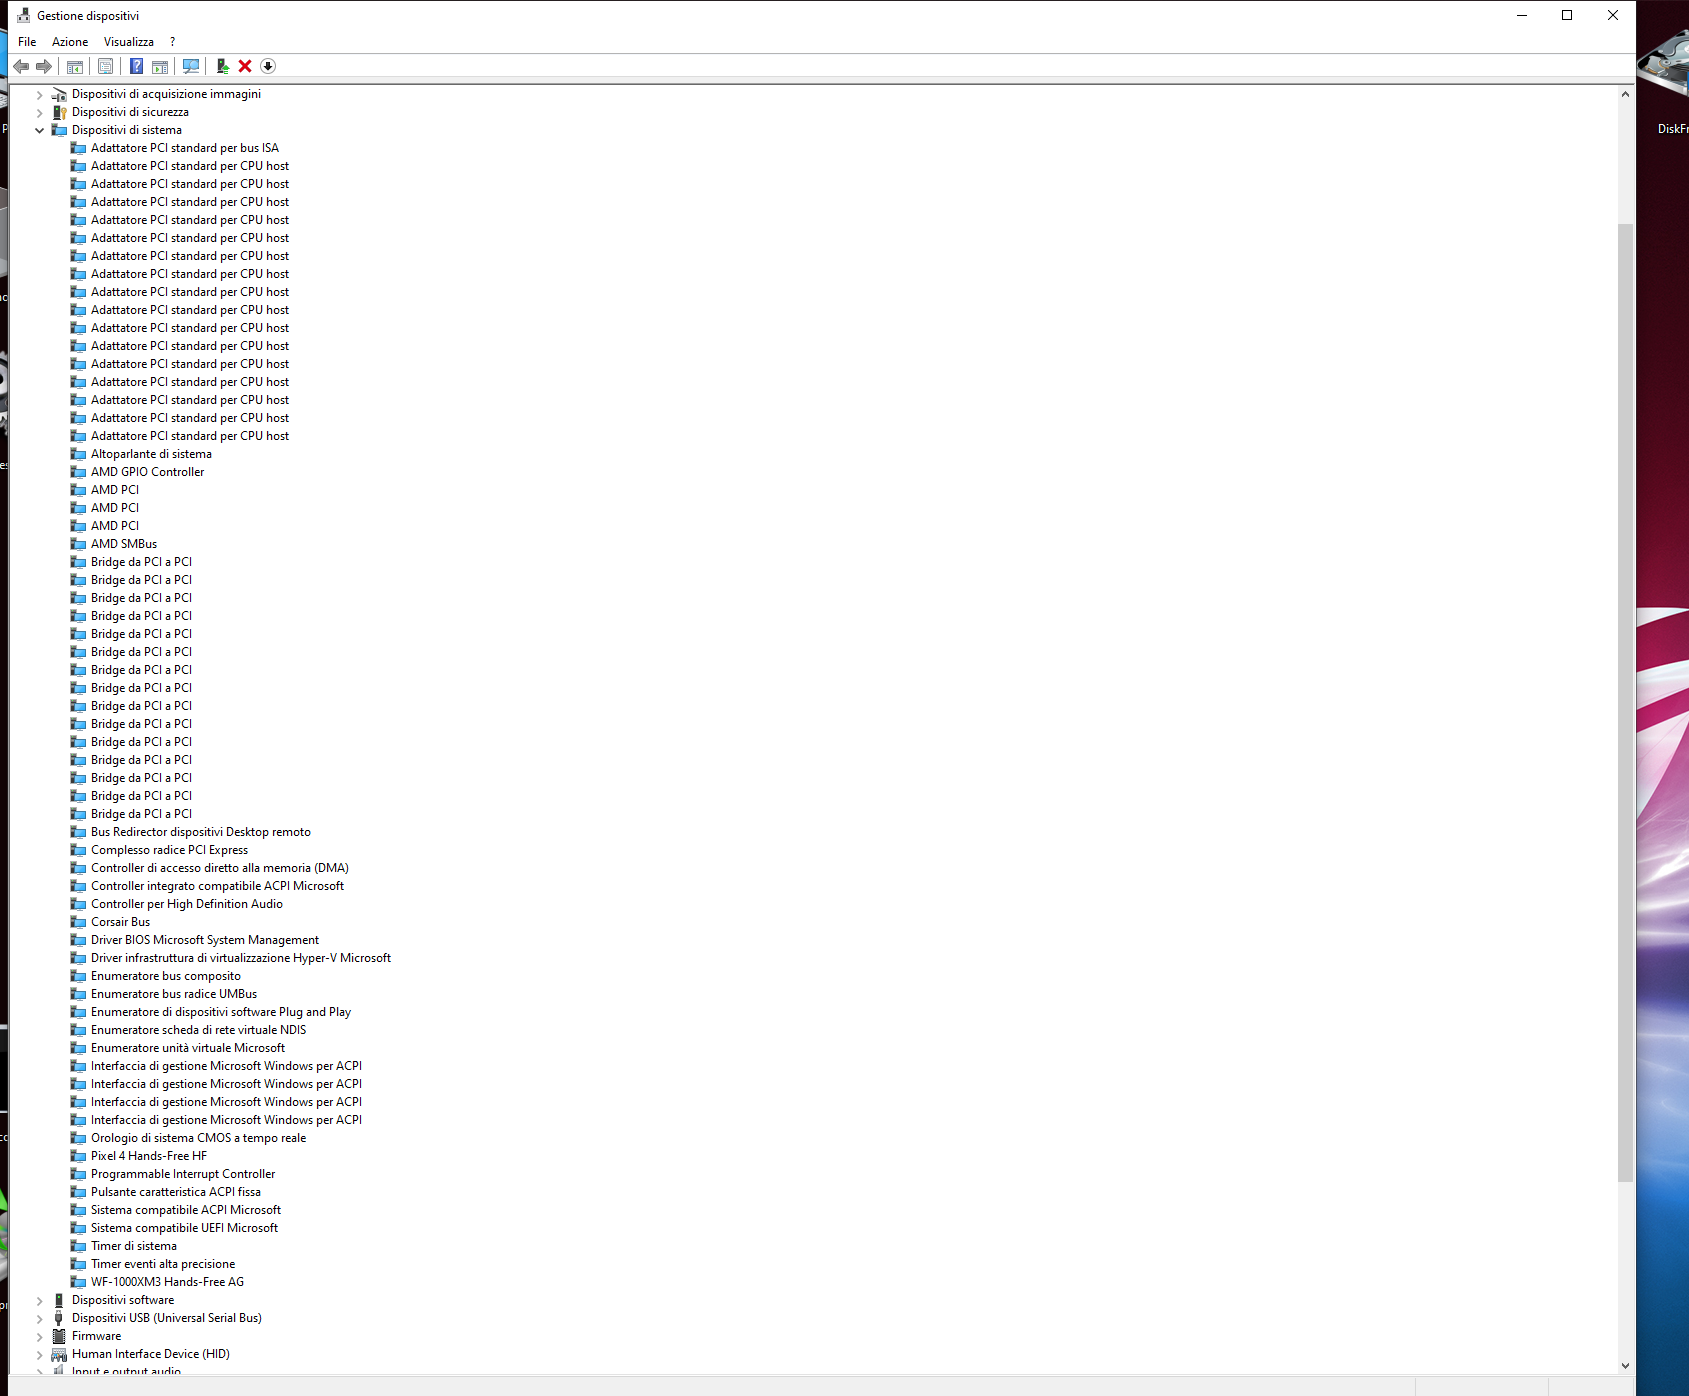Open the ? help menu

click(172, 42)
